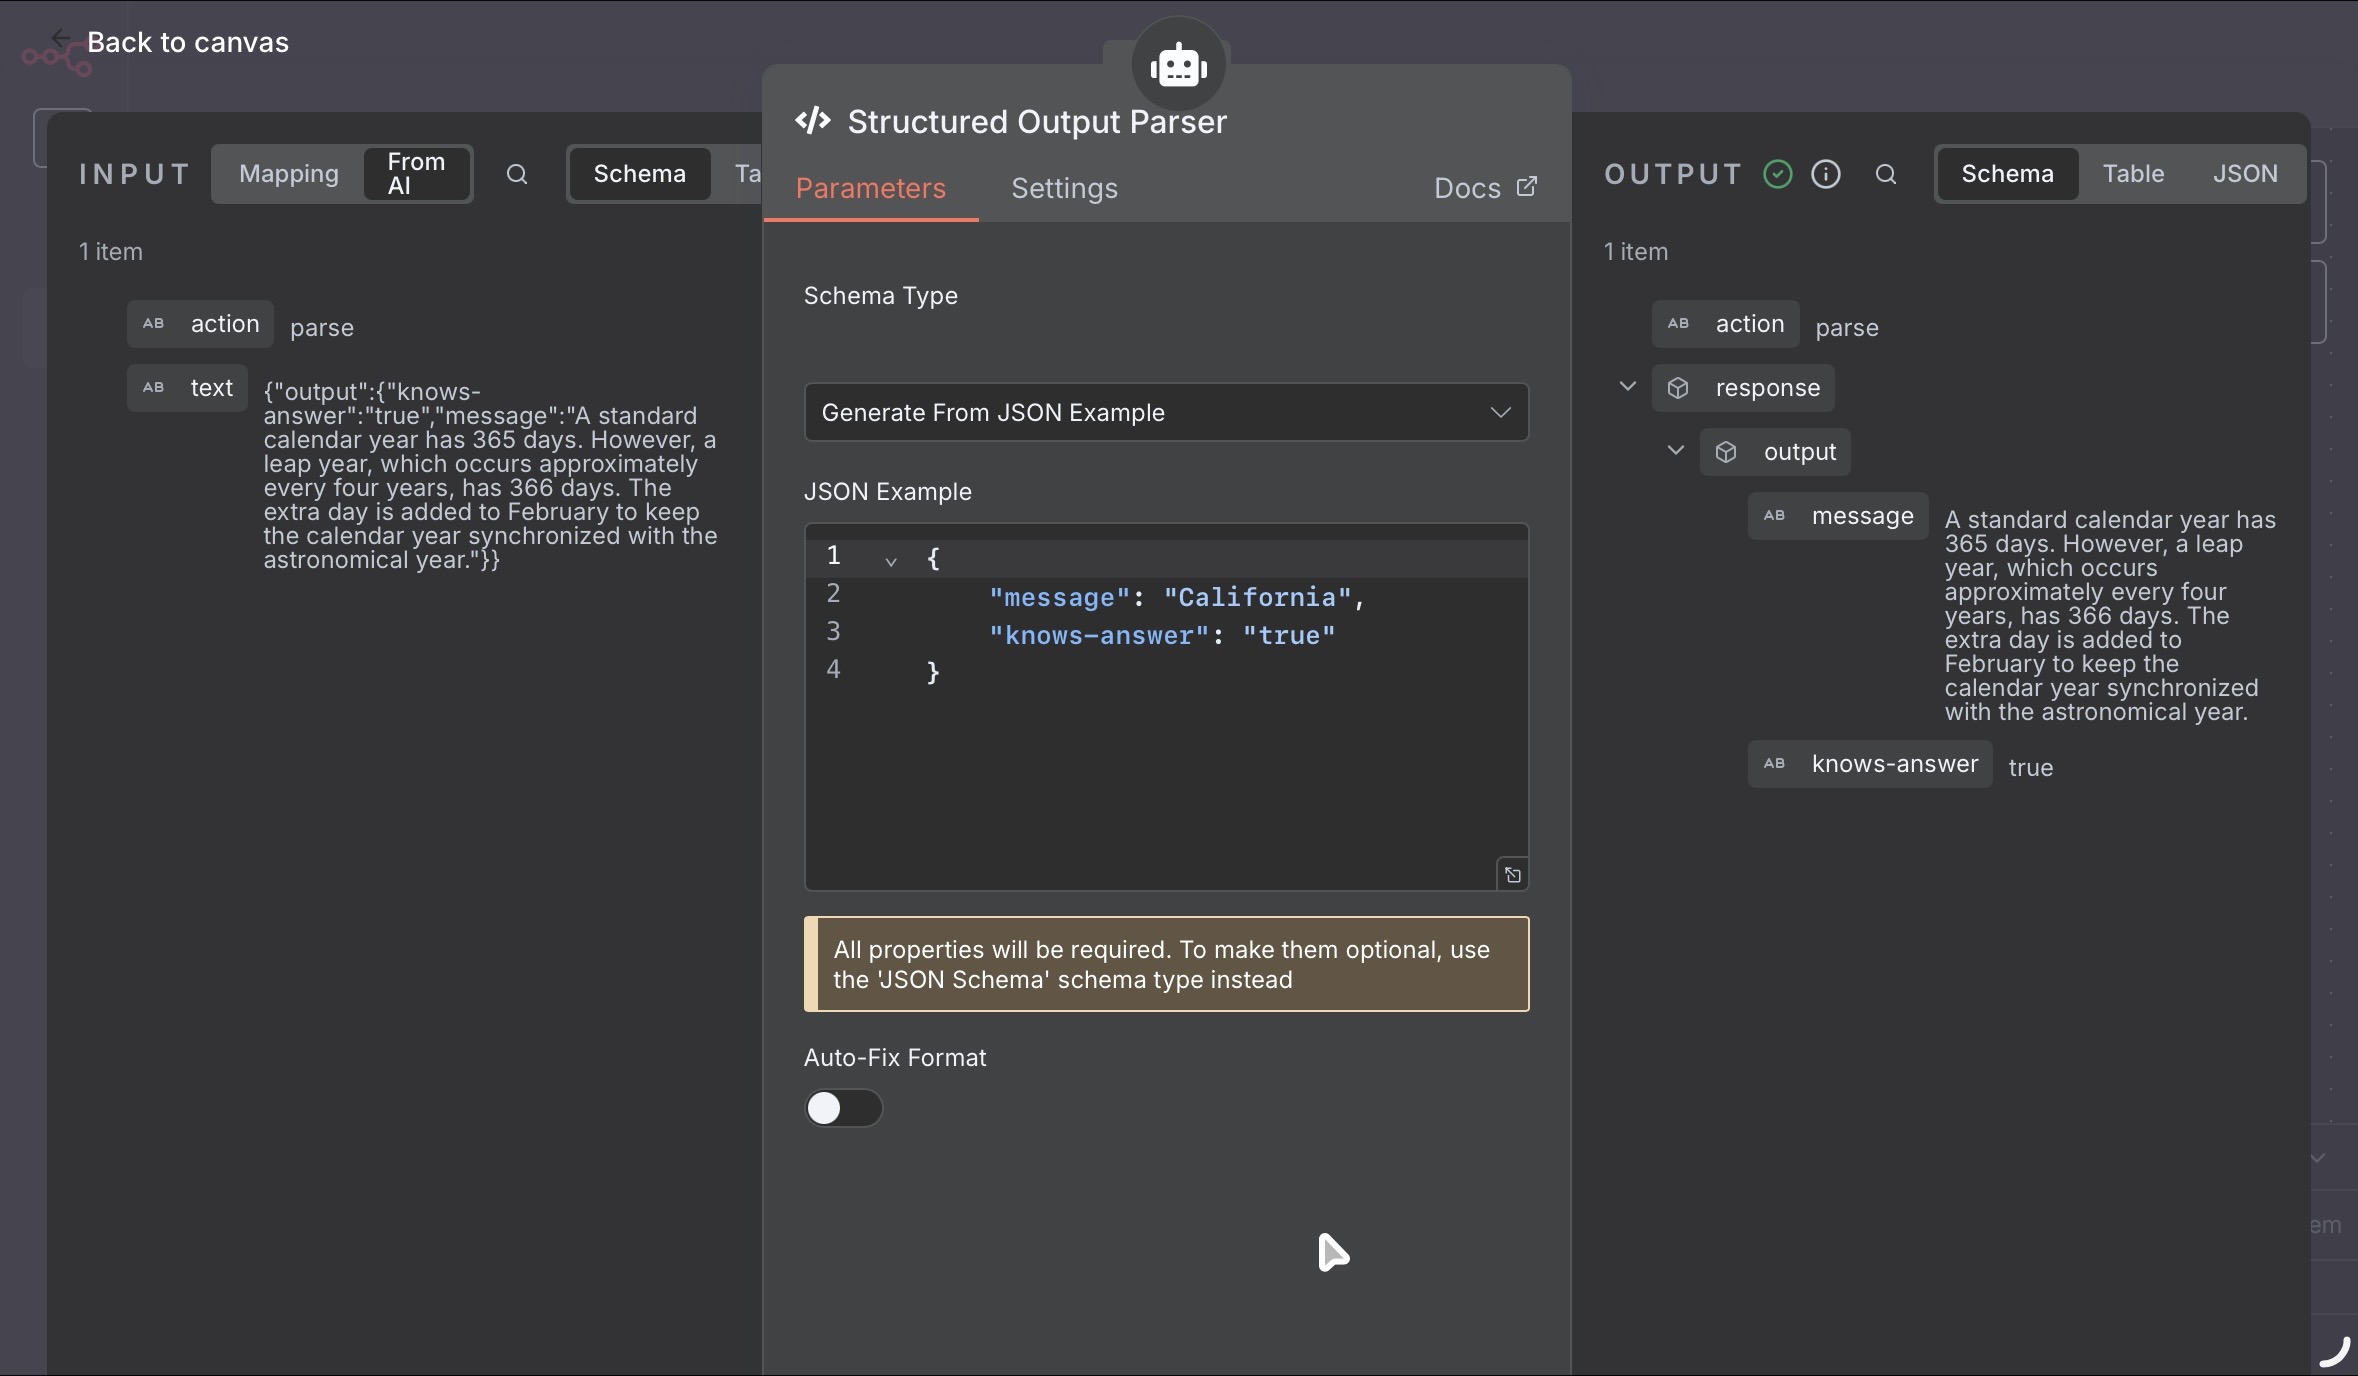Switch OUTPUT view to Table tab
This screenshot has height=1376, width=2358.
2132,174
